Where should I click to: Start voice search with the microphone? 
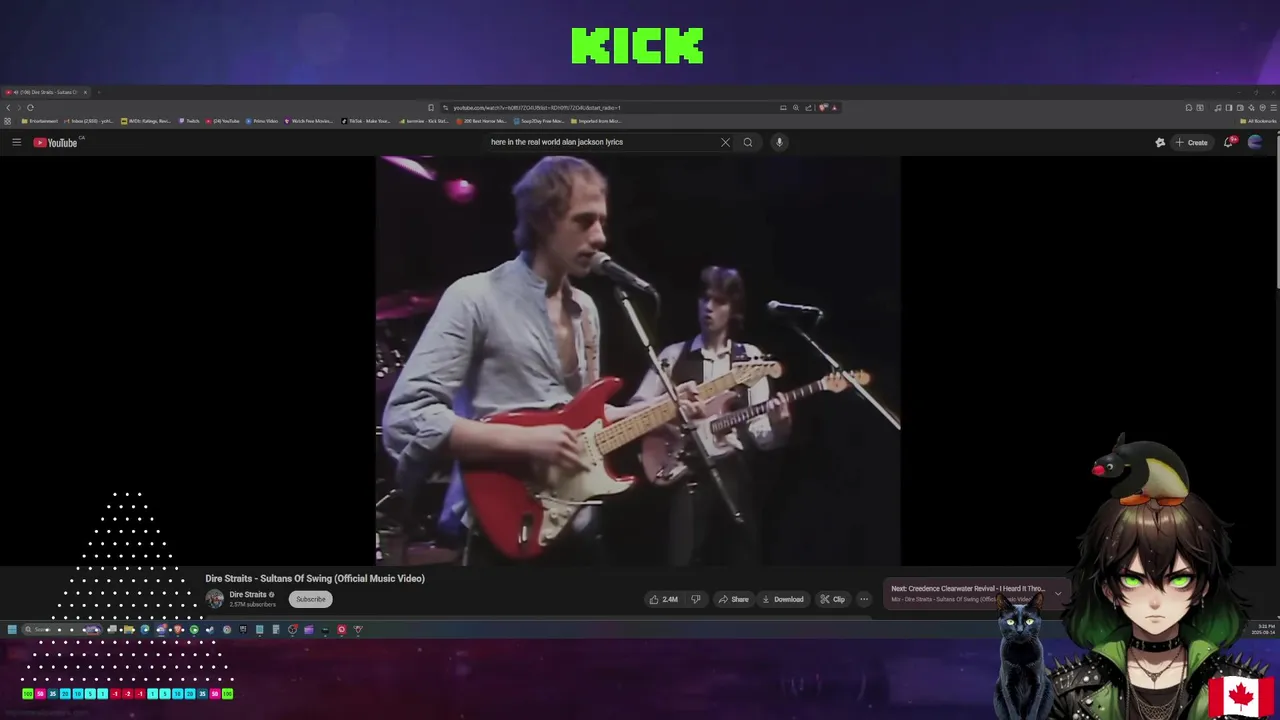(x=779, y=142)
